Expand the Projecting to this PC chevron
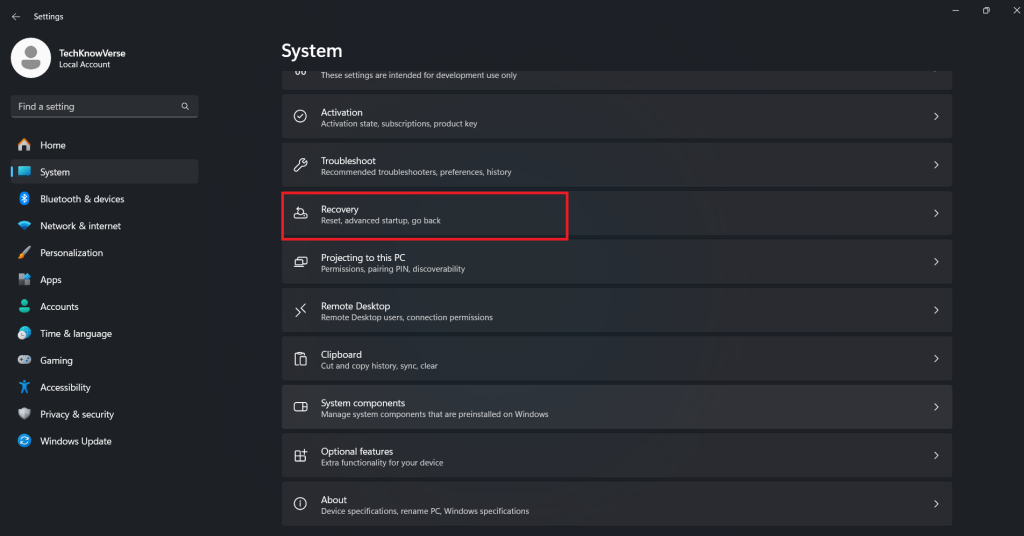Screen dimensions: 1024x536 936,262
